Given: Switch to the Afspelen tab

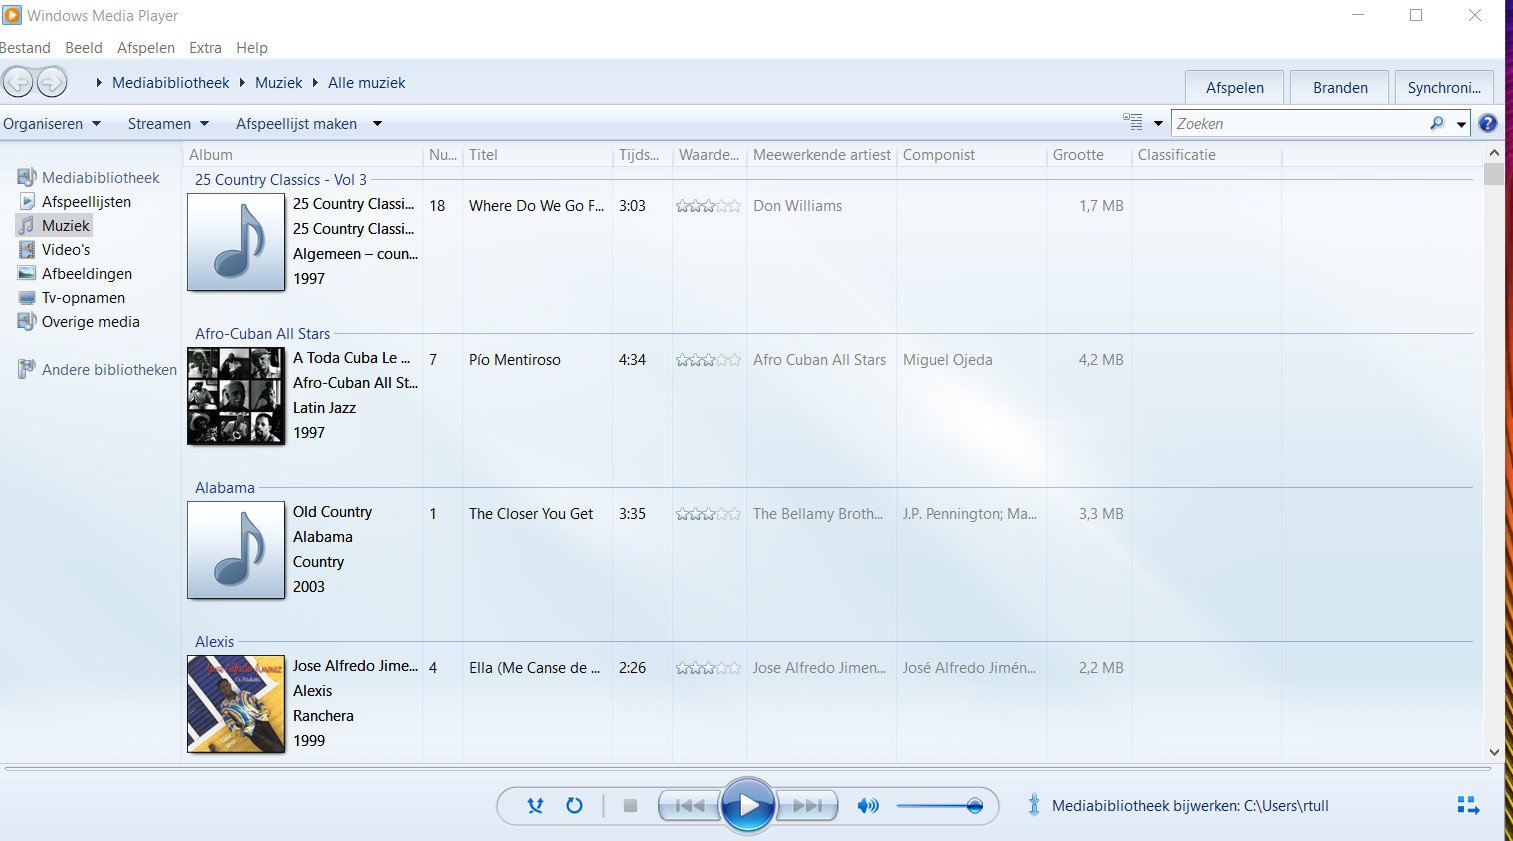Looking at the screenshot, I should pyautogui.click(x=1234, y=87).
